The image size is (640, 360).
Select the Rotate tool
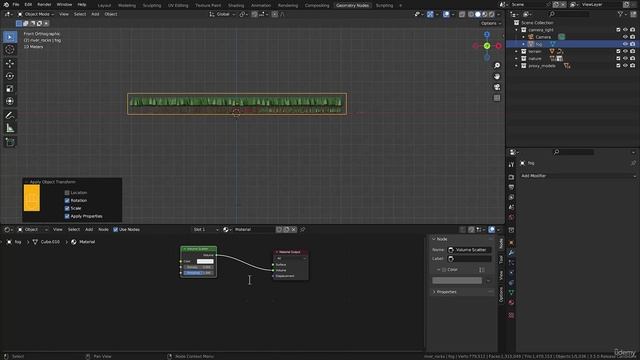[x=10, y=76]
